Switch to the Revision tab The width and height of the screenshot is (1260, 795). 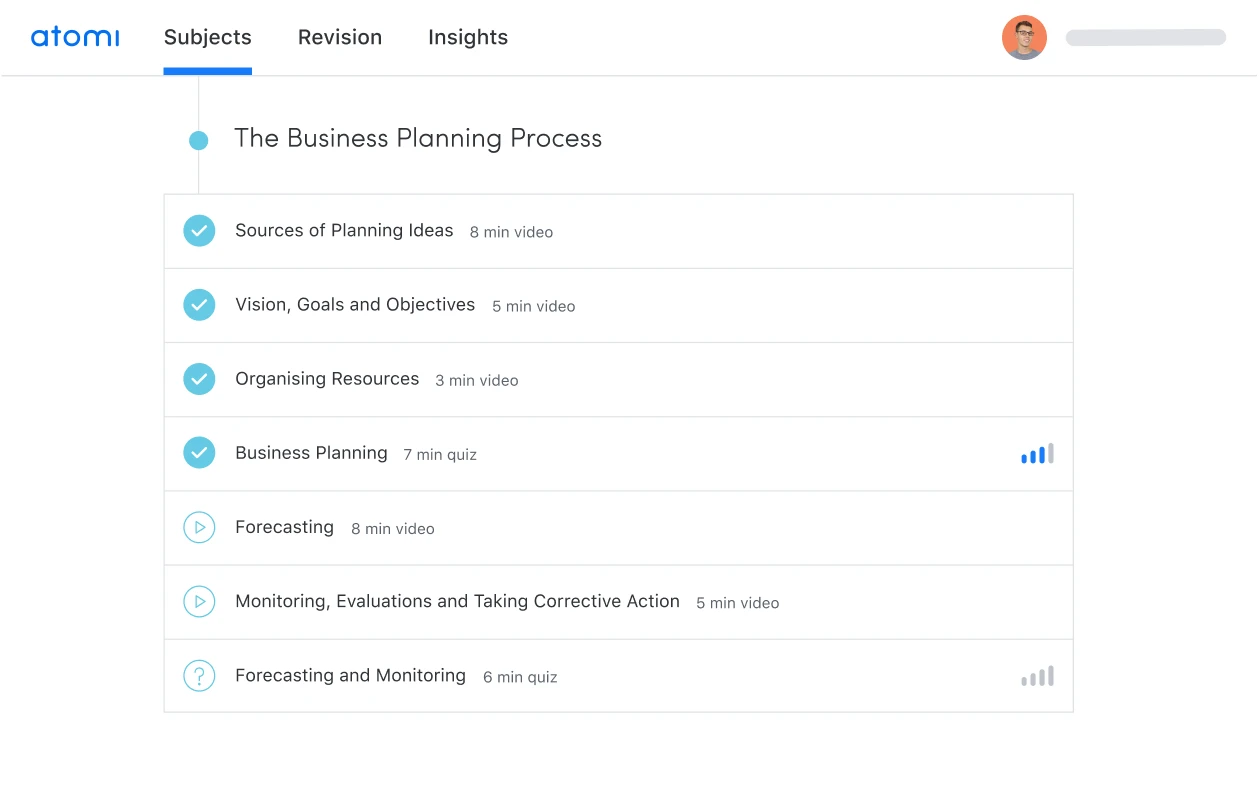pos(340,38)
